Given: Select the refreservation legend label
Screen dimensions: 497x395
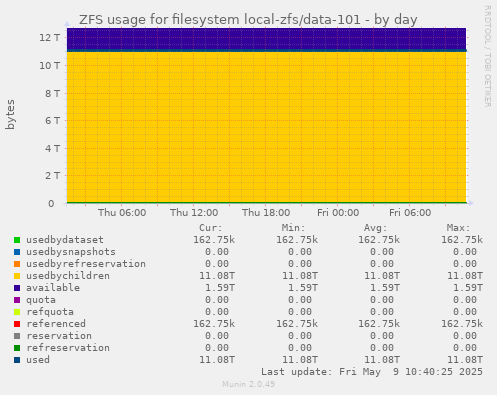Looking at the screenshot, I should click(68, 348).
